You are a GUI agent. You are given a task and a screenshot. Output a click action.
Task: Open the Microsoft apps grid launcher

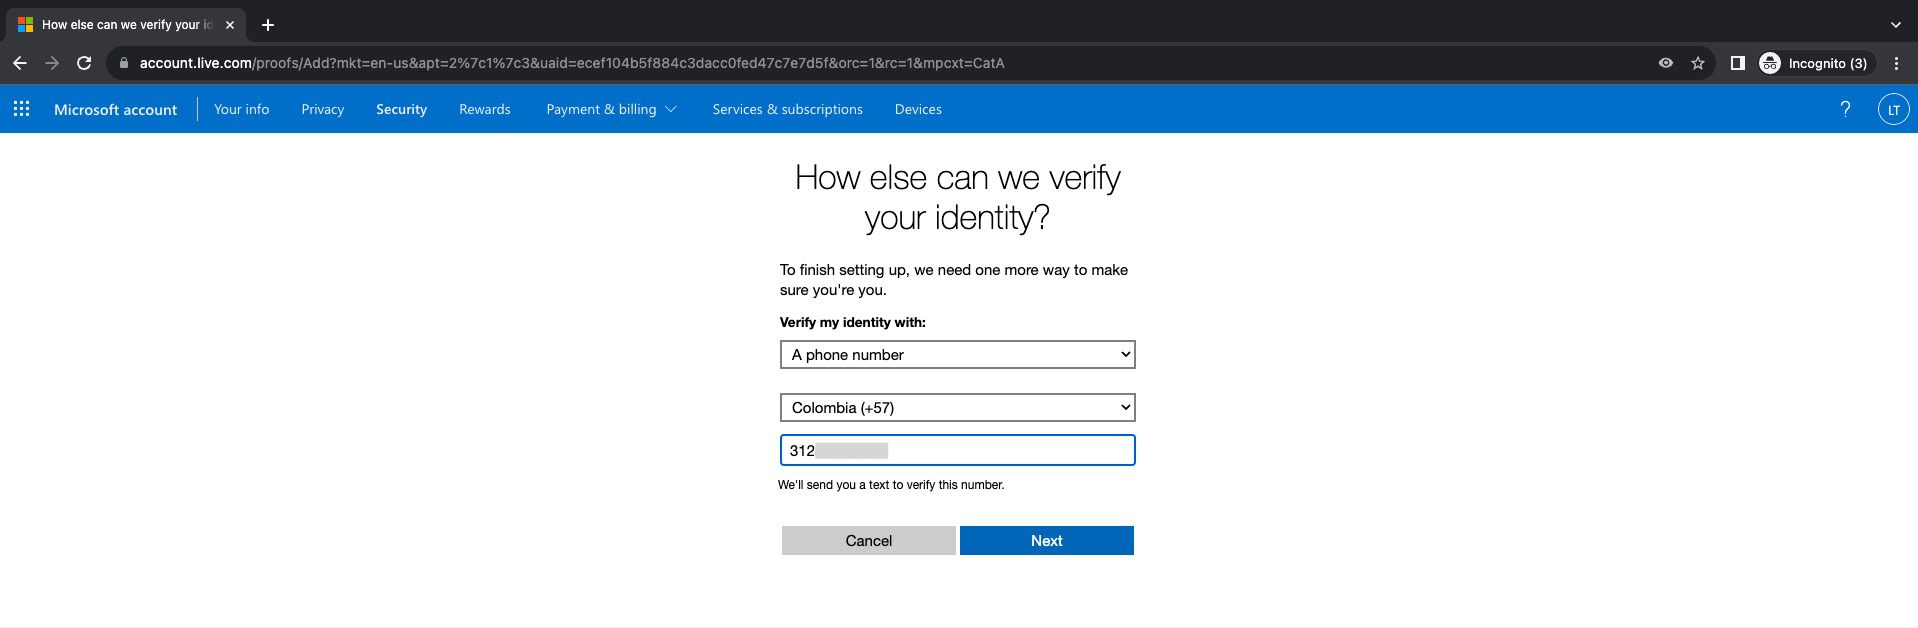coord(21,109)
